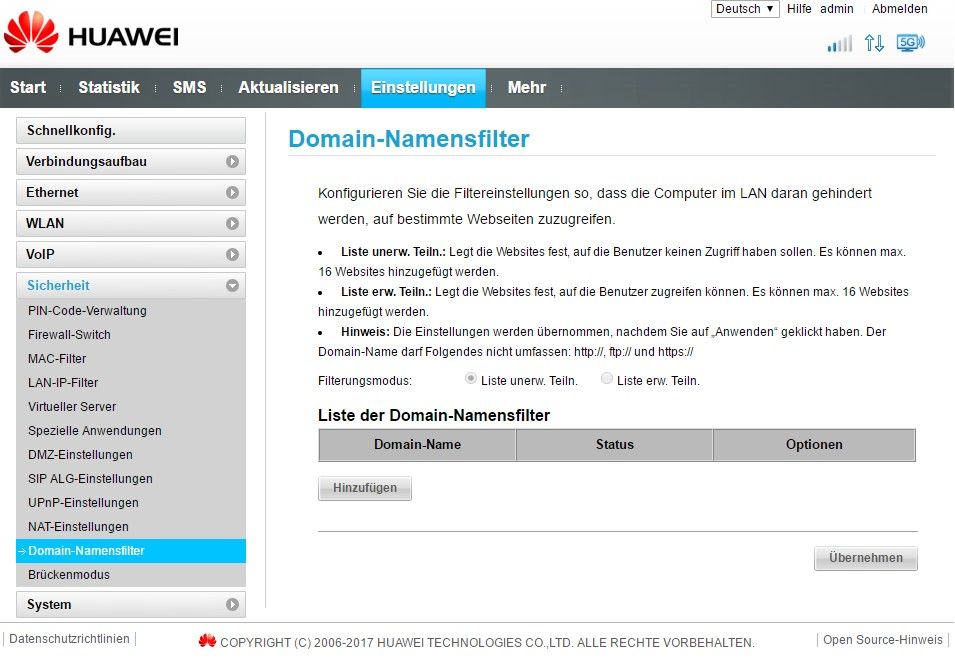Screen dimensions: 955x660
Task: Expand the Verbindungsaufbau section arrow
Action: coord(232,162)
